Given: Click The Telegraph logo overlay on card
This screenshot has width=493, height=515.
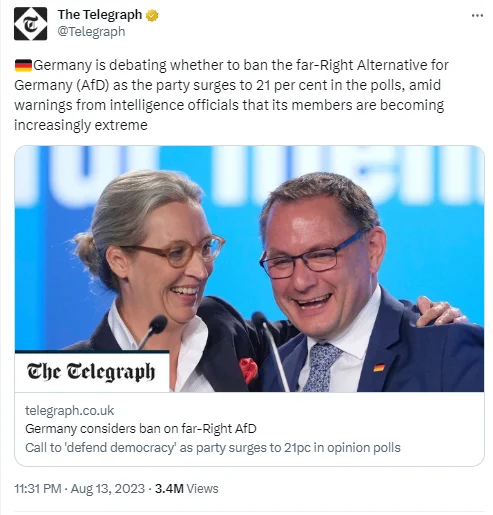Looking at the screenshot, I should 91,371.
